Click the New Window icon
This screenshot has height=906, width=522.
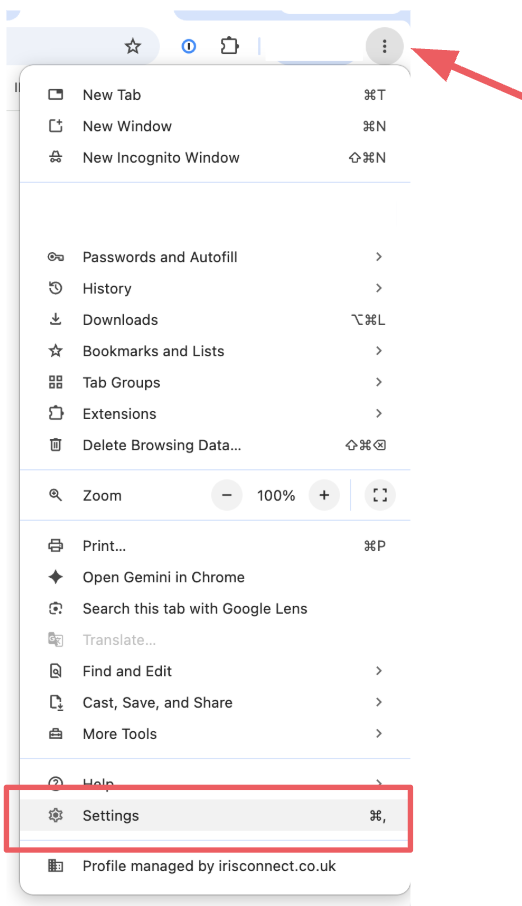pyautogui.click(x=55, y=126)
